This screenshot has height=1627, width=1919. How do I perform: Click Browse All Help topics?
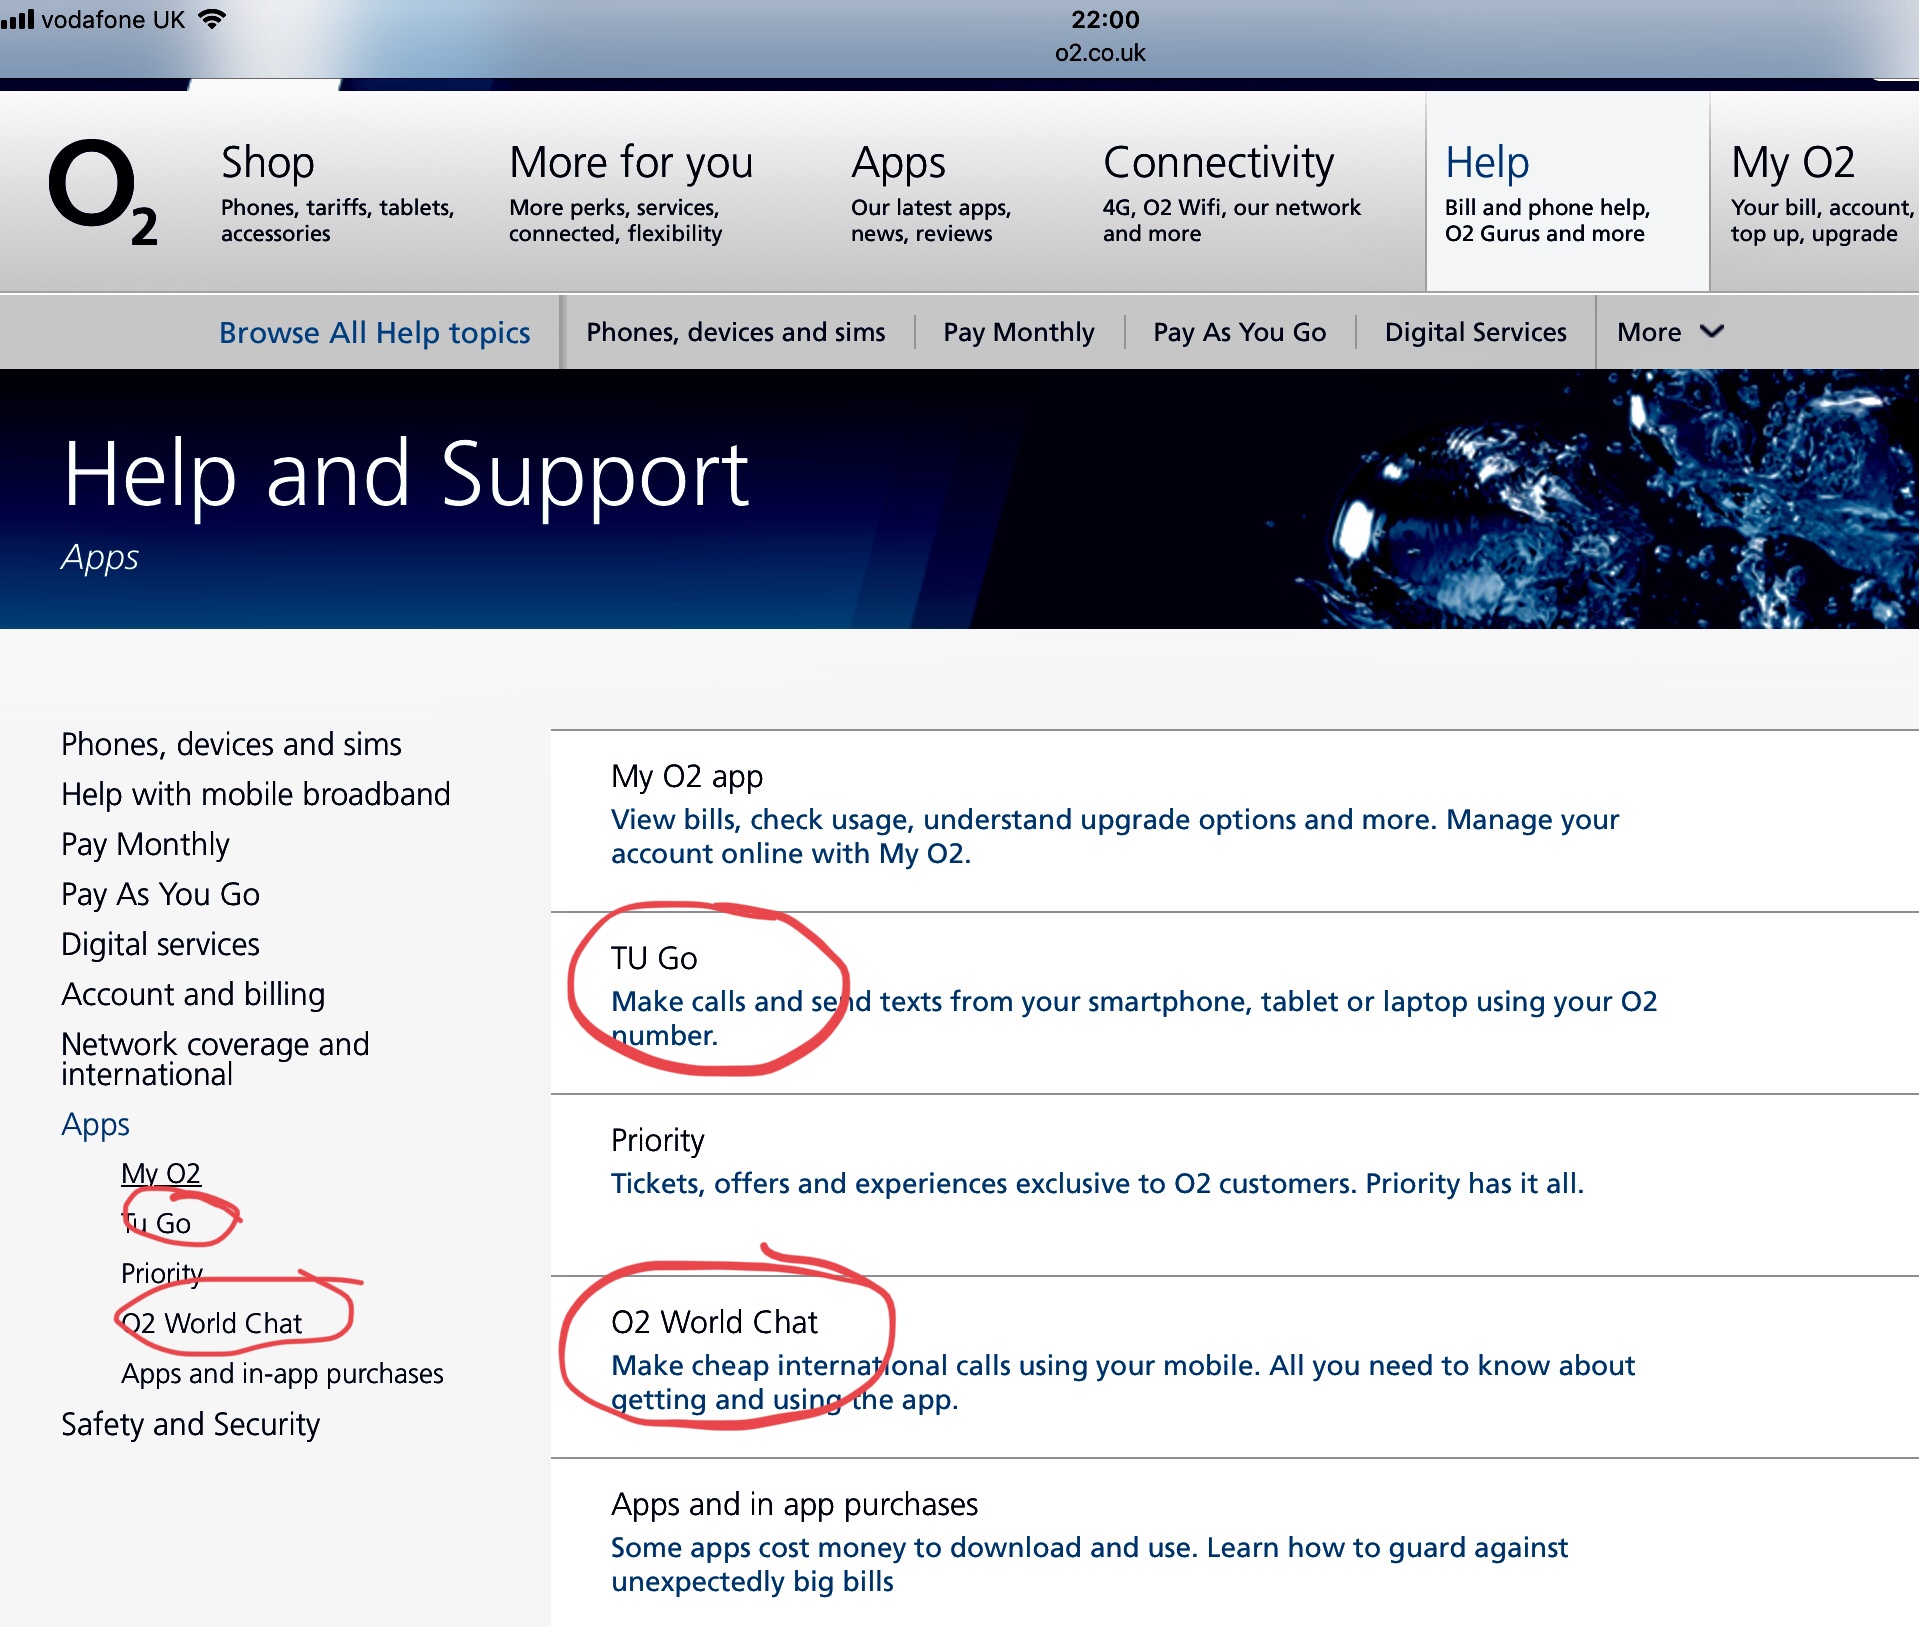pos(375,332)
